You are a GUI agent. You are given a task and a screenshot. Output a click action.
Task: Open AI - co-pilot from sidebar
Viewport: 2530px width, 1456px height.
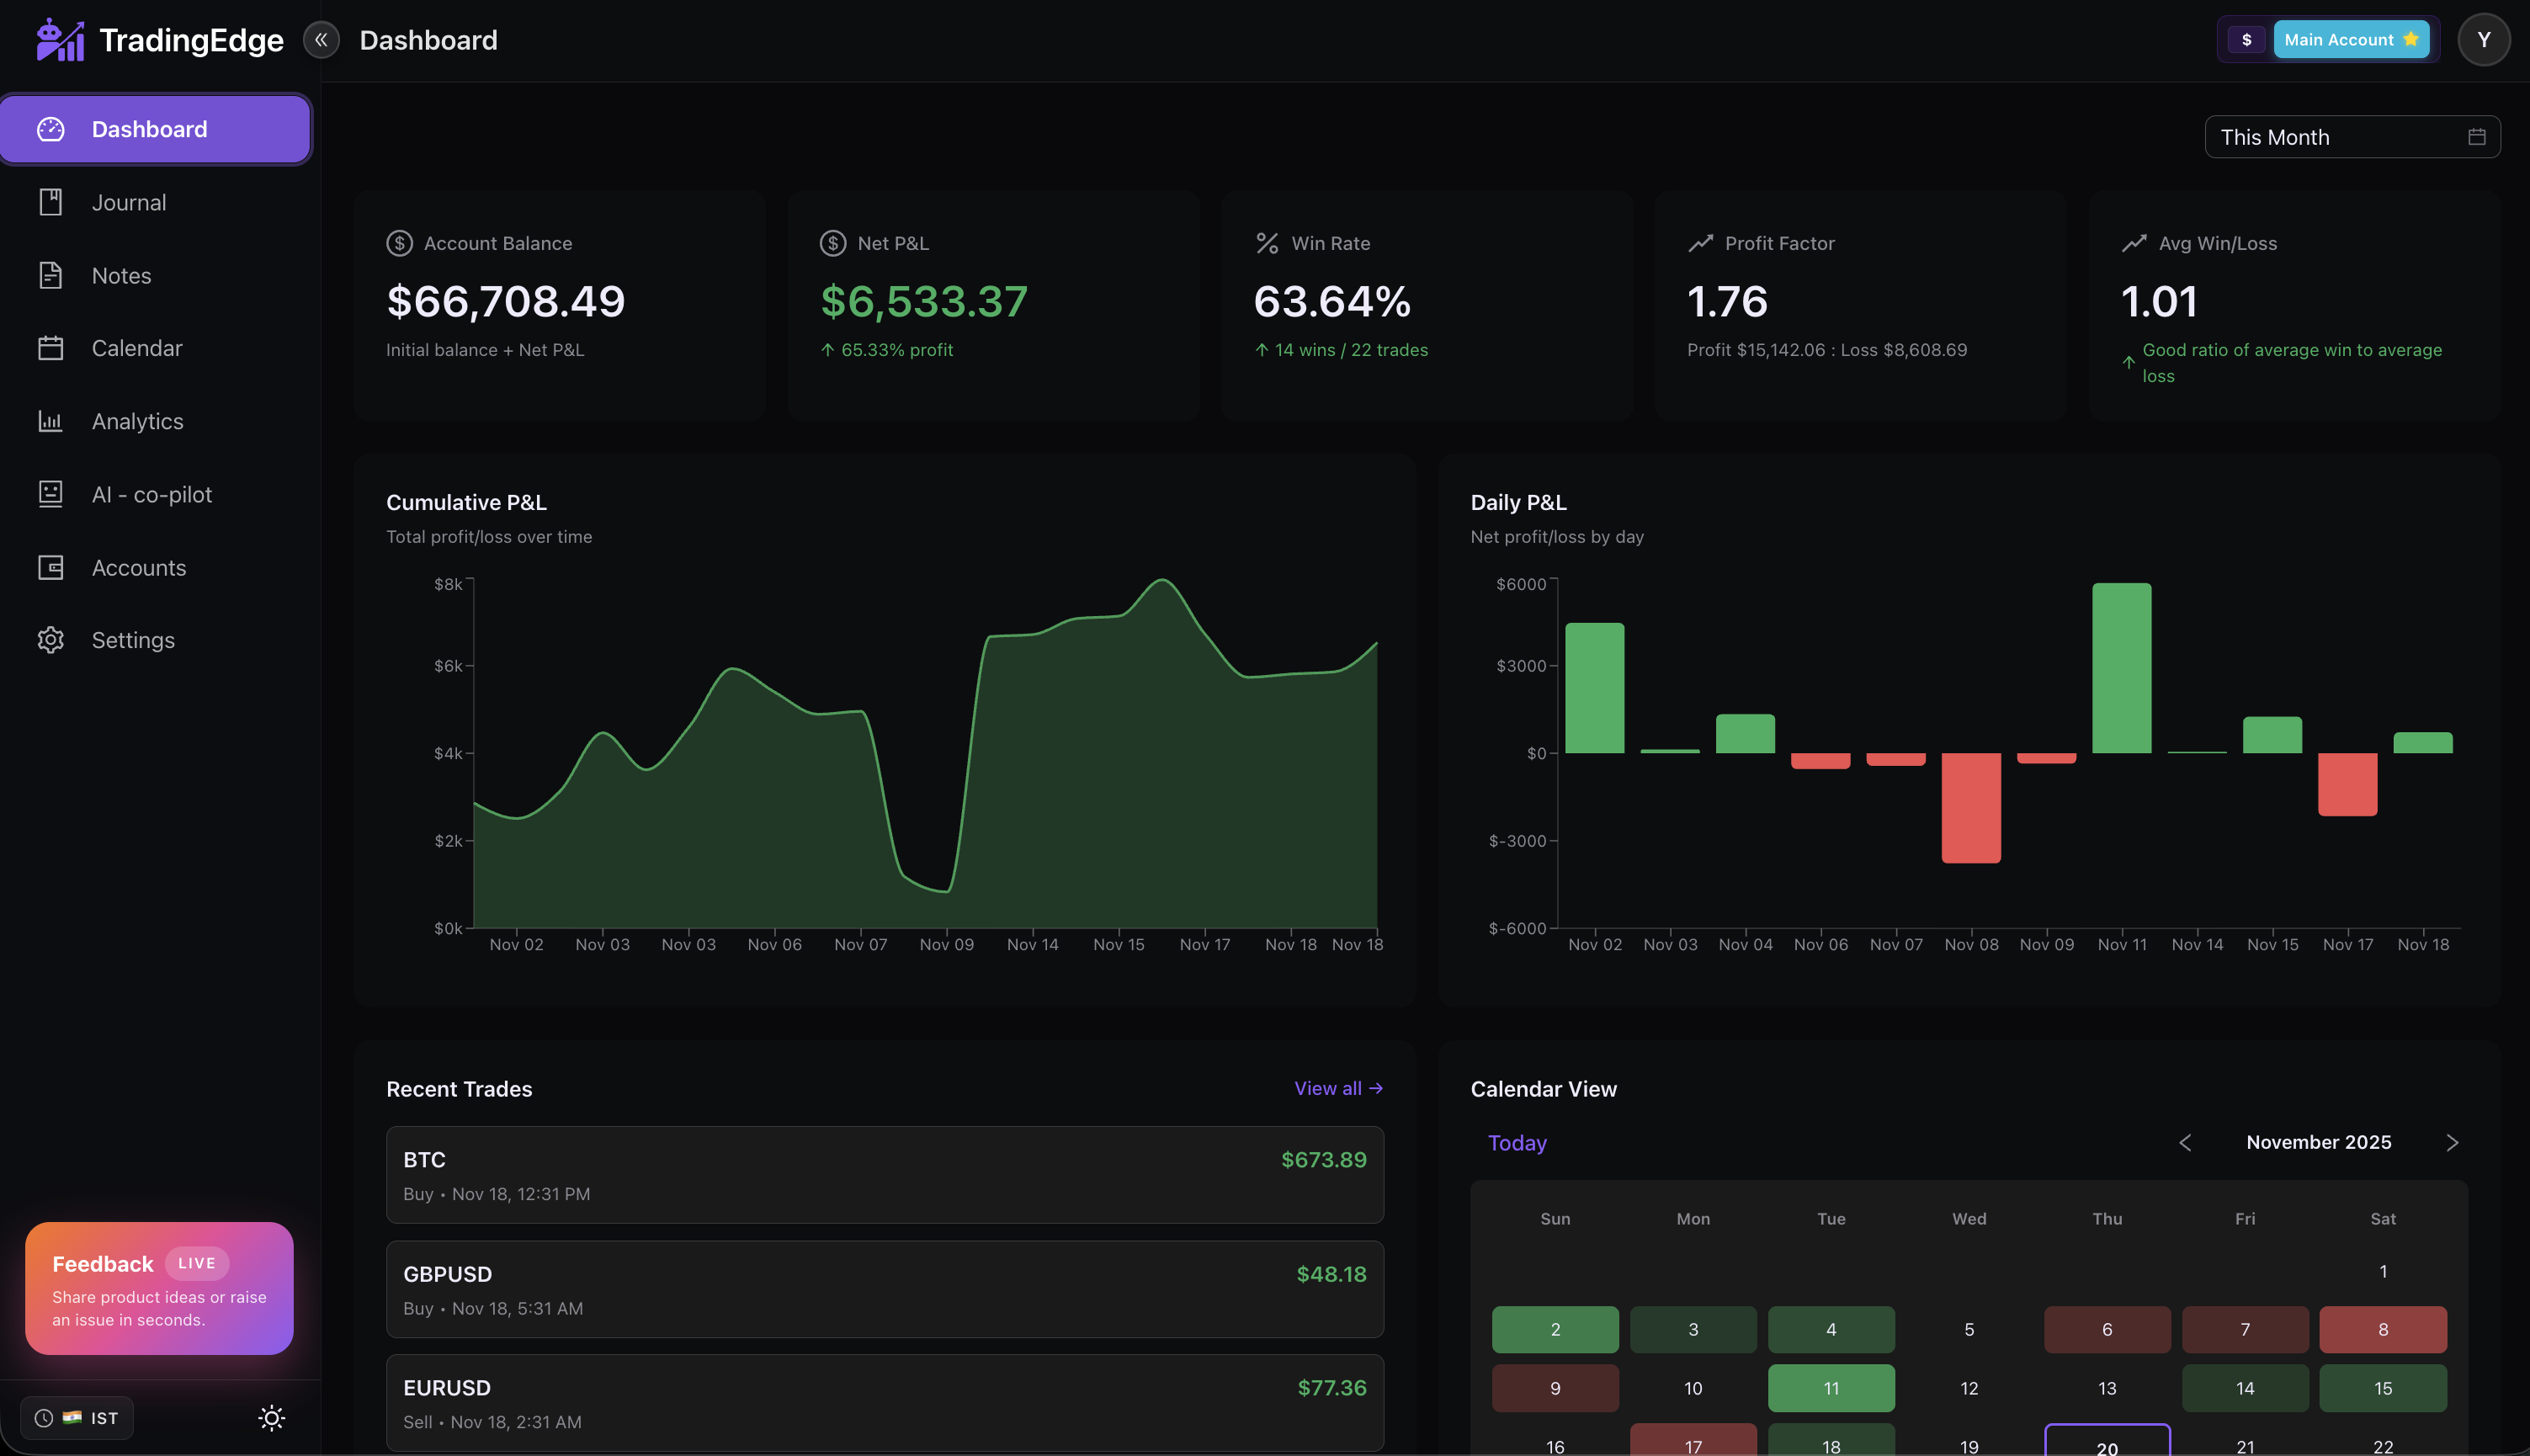pos(151,494)
